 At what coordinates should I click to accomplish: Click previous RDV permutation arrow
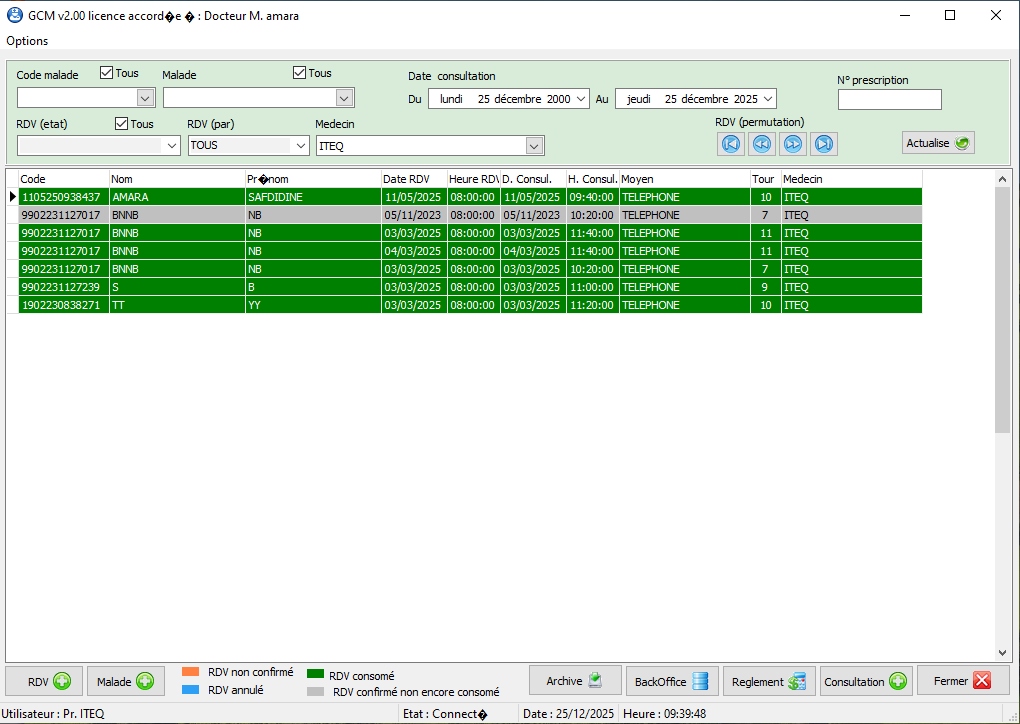coord(761,144)
